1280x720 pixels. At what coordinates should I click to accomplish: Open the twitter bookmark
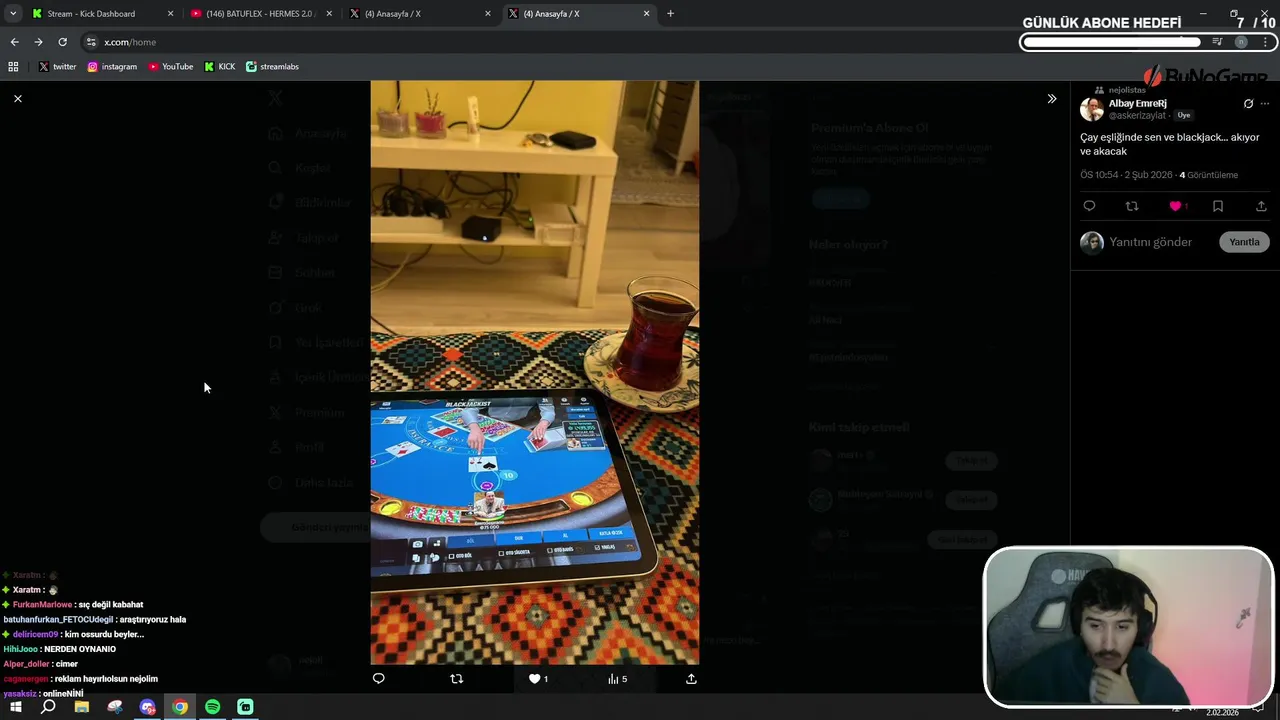[57, 67]
